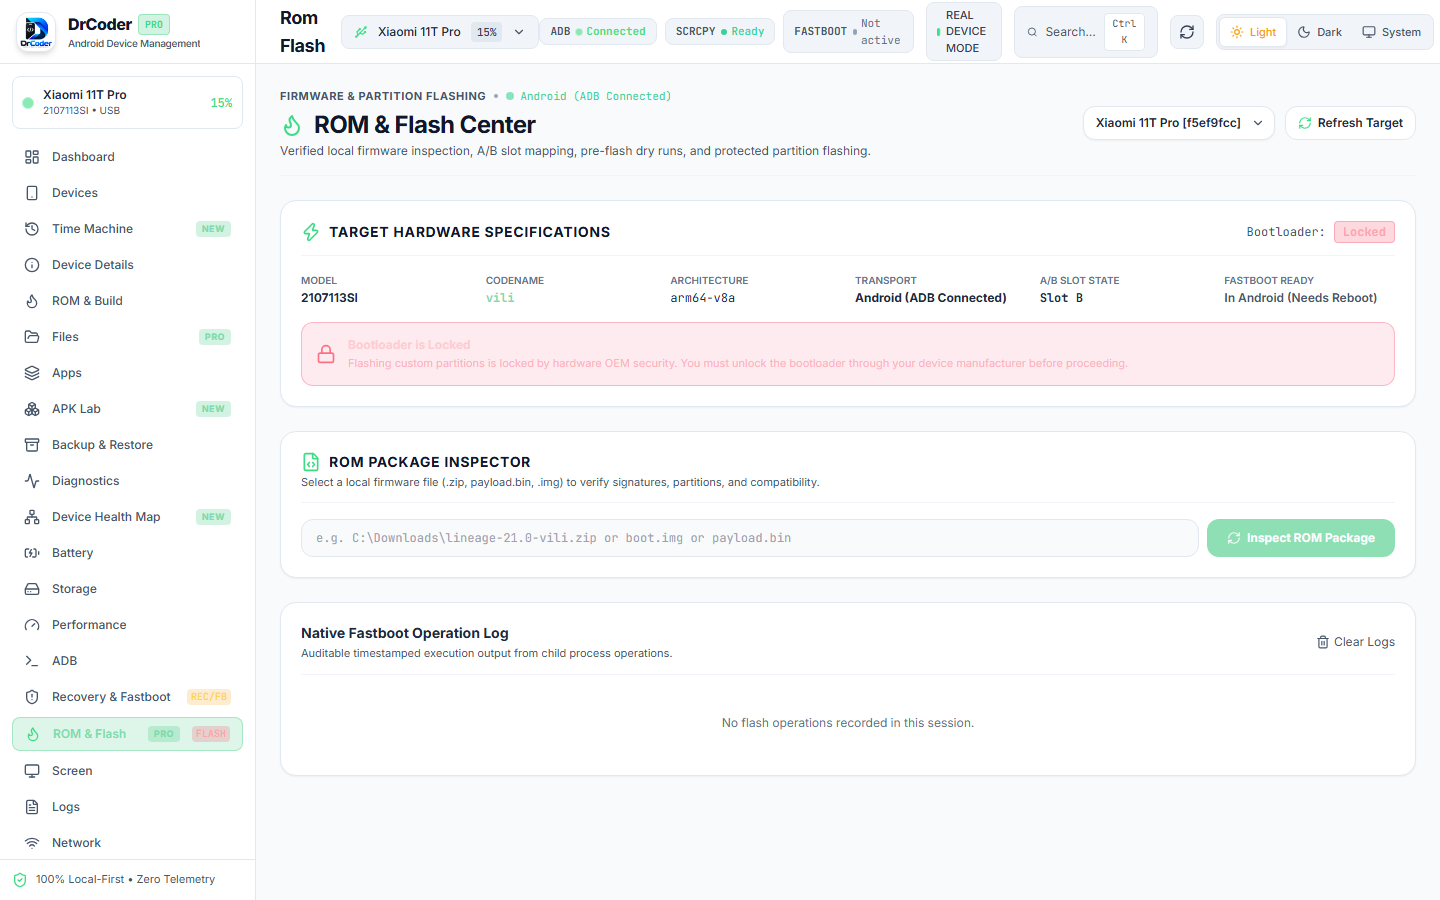
Task: Open Diagnostics page
Action: (x=127, y=481)
